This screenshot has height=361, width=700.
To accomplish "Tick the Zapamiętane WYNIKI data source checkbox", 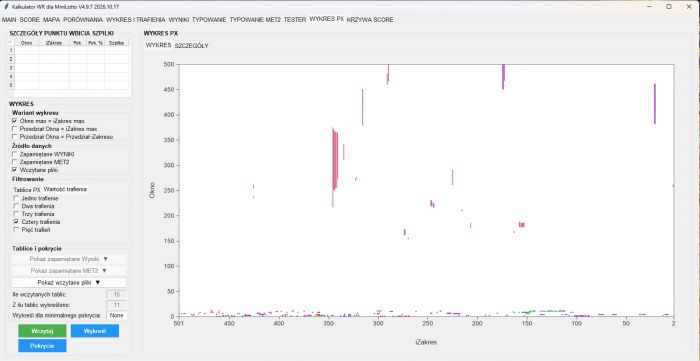I will (x=15, y=154).
